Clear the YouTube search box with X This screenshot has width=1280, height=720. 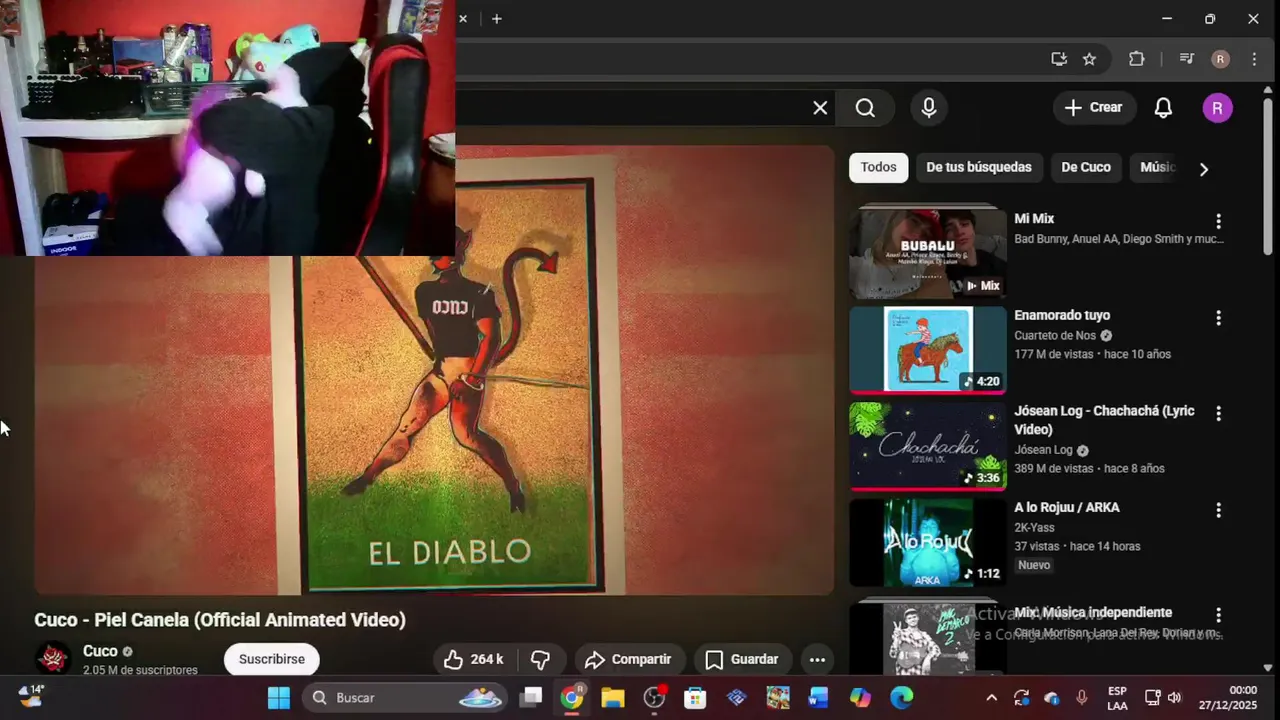[x=820, y=108]
